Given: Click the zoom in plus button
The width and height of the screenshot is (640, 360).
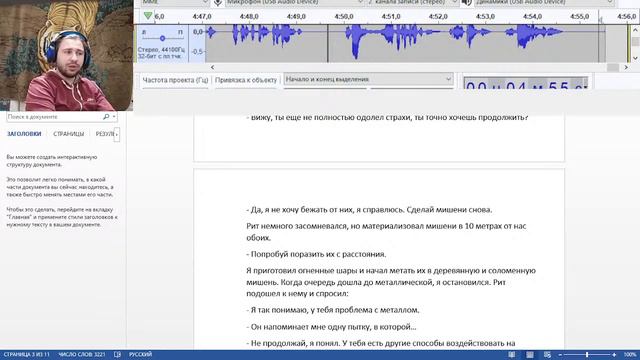Looking at the screenshot, I should coord(614,355).
